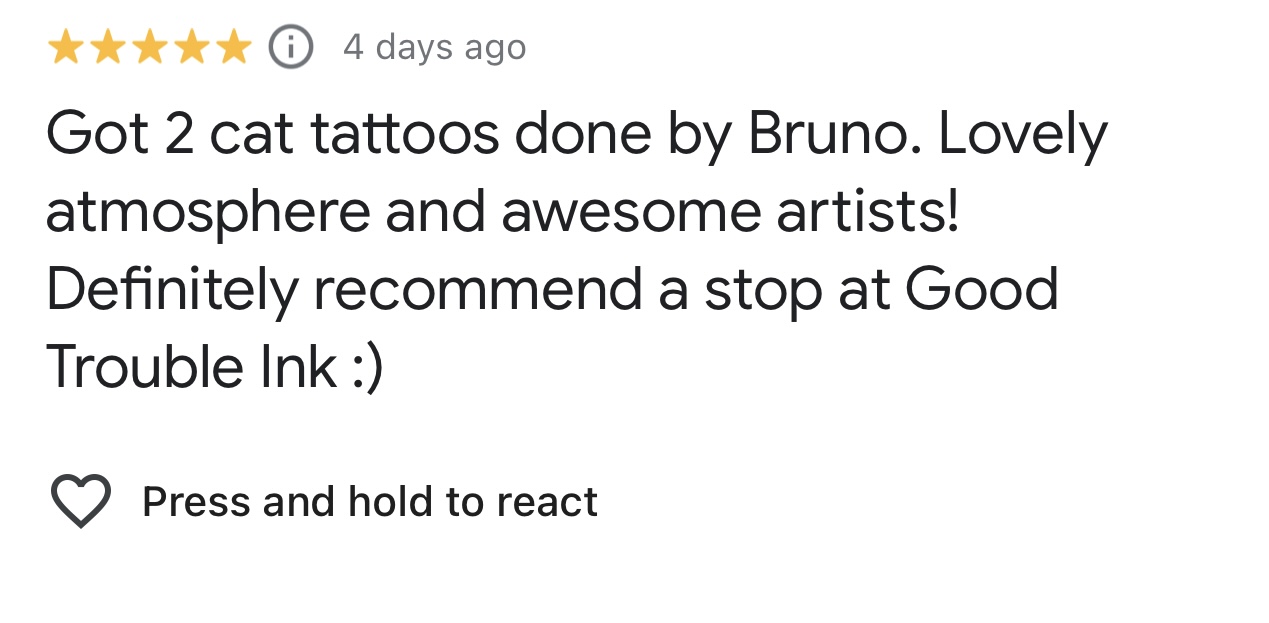The height and width of the screenshot is (623, 1269).
Task: Click the "4 days ago" timestamp
Action: 434,47
